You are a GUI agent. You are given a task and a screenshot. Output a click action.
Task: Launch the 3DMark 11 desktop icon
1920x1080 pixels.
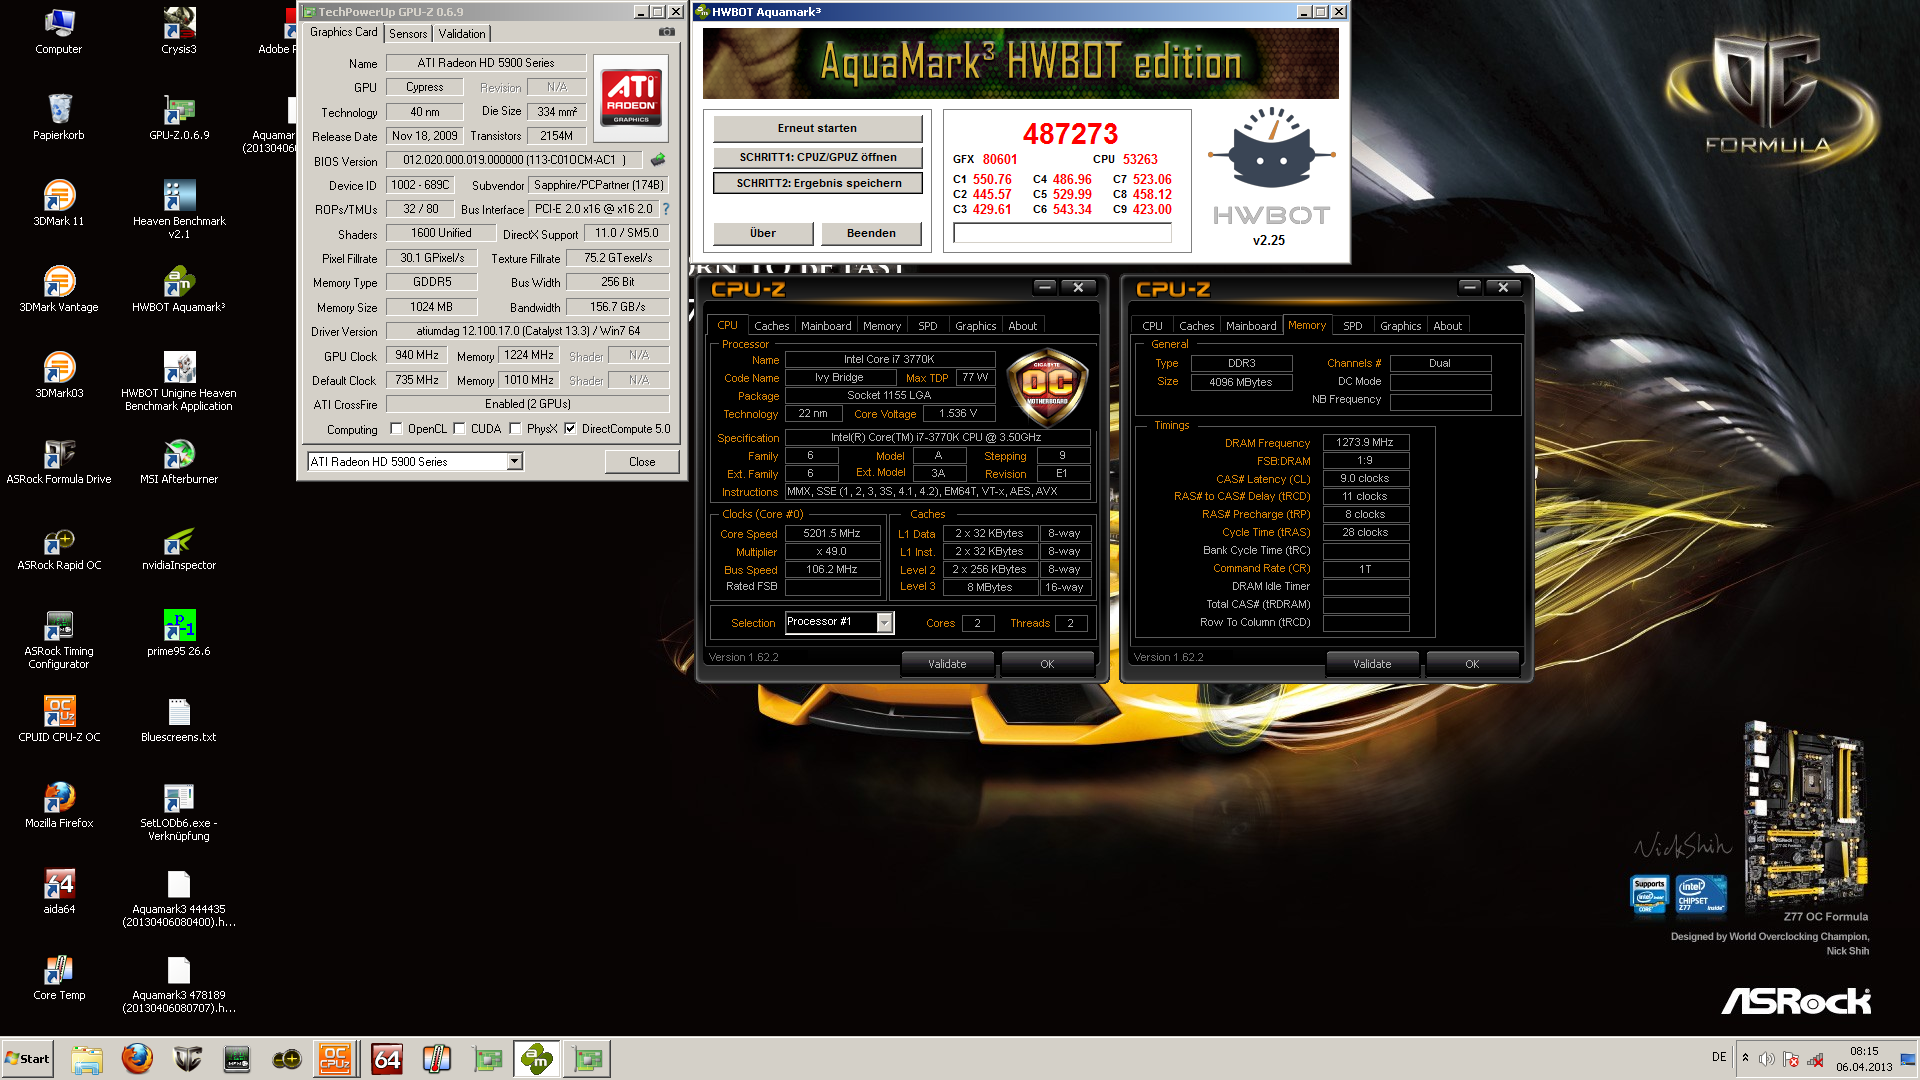click(59, 202)
